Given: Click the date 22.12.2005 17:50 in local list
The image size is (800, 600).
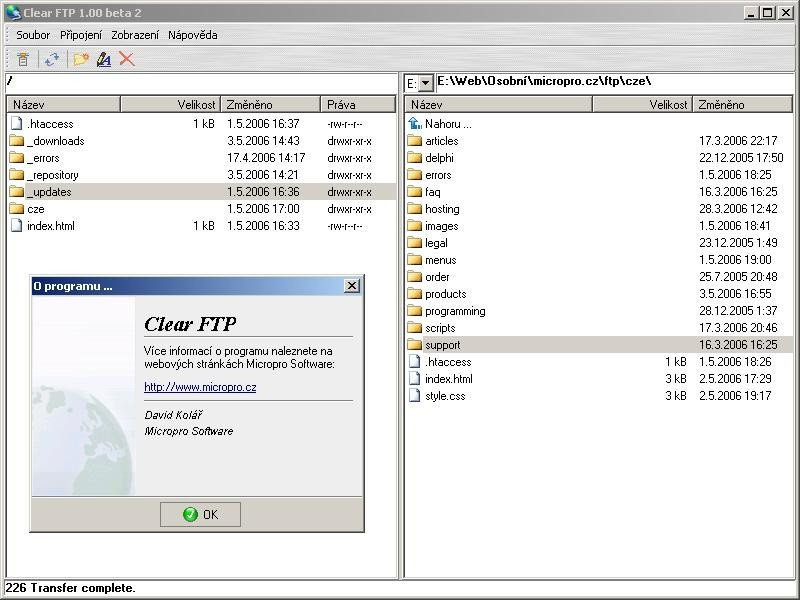Looking at the screenshot, I should tap(741, 158).
